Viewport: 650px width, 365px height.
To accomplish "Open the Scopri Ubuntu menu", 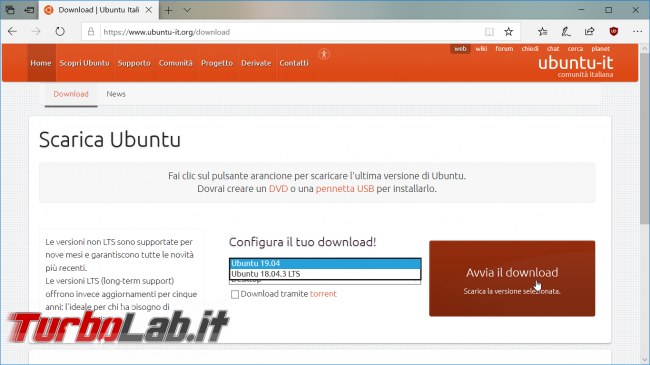I will point(85,63).
